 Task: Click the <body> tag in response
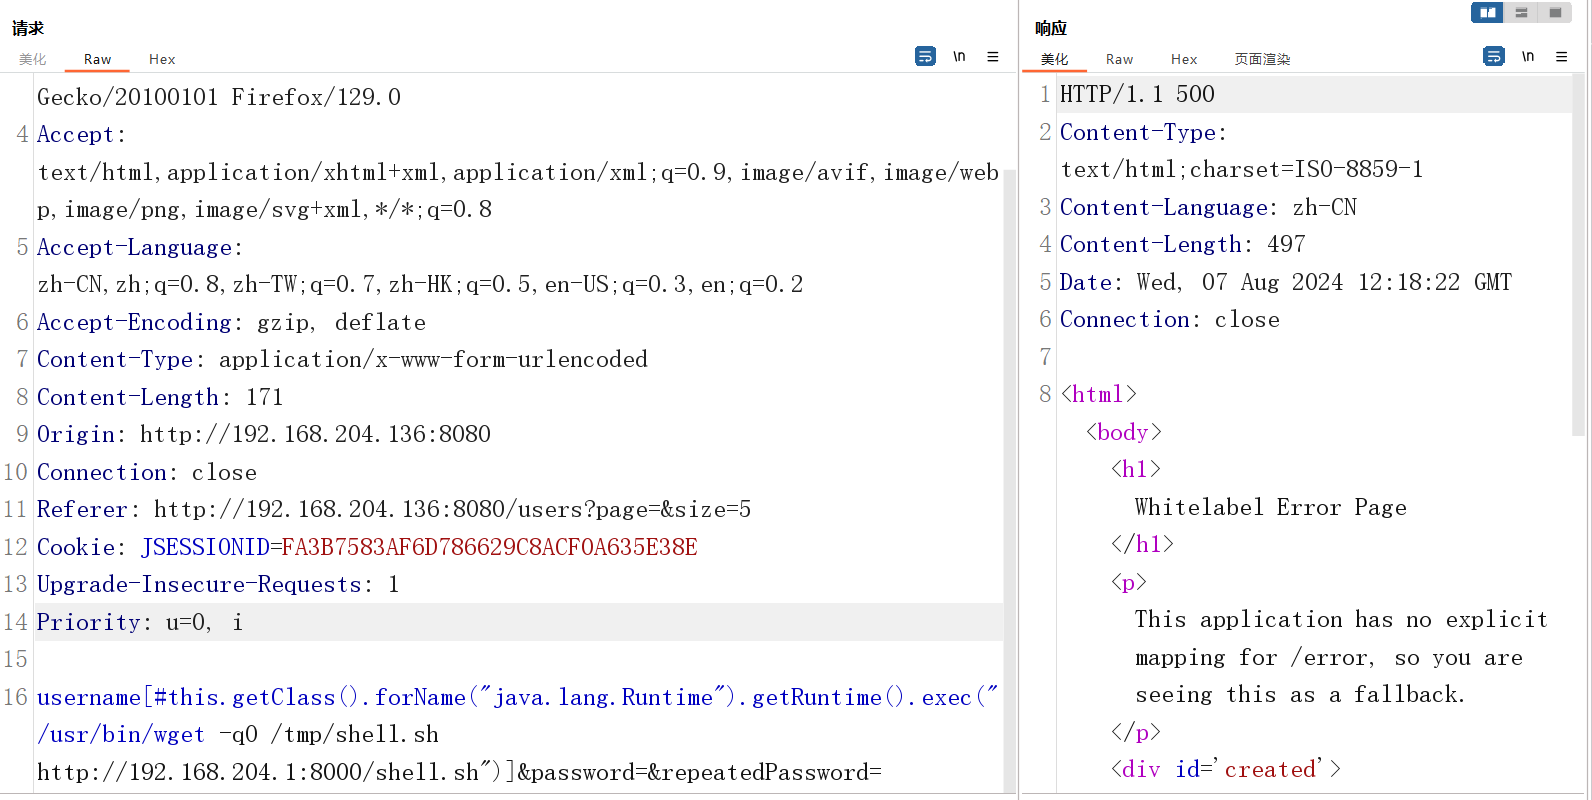click(x=1124, y=432)
